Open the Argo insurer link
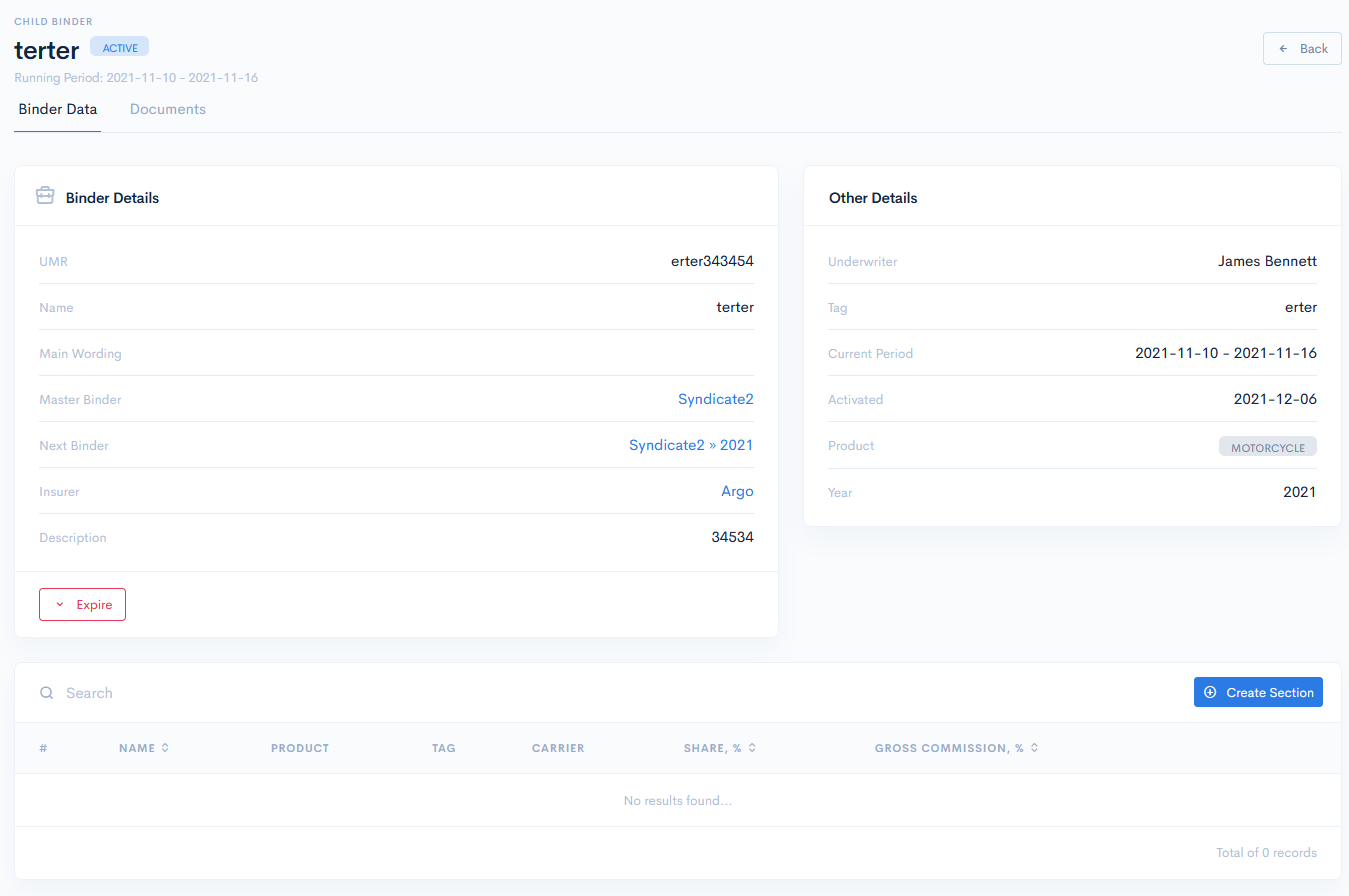This screenshot has width=1349, height=896. pyautogui.click(x=737, y=491)
